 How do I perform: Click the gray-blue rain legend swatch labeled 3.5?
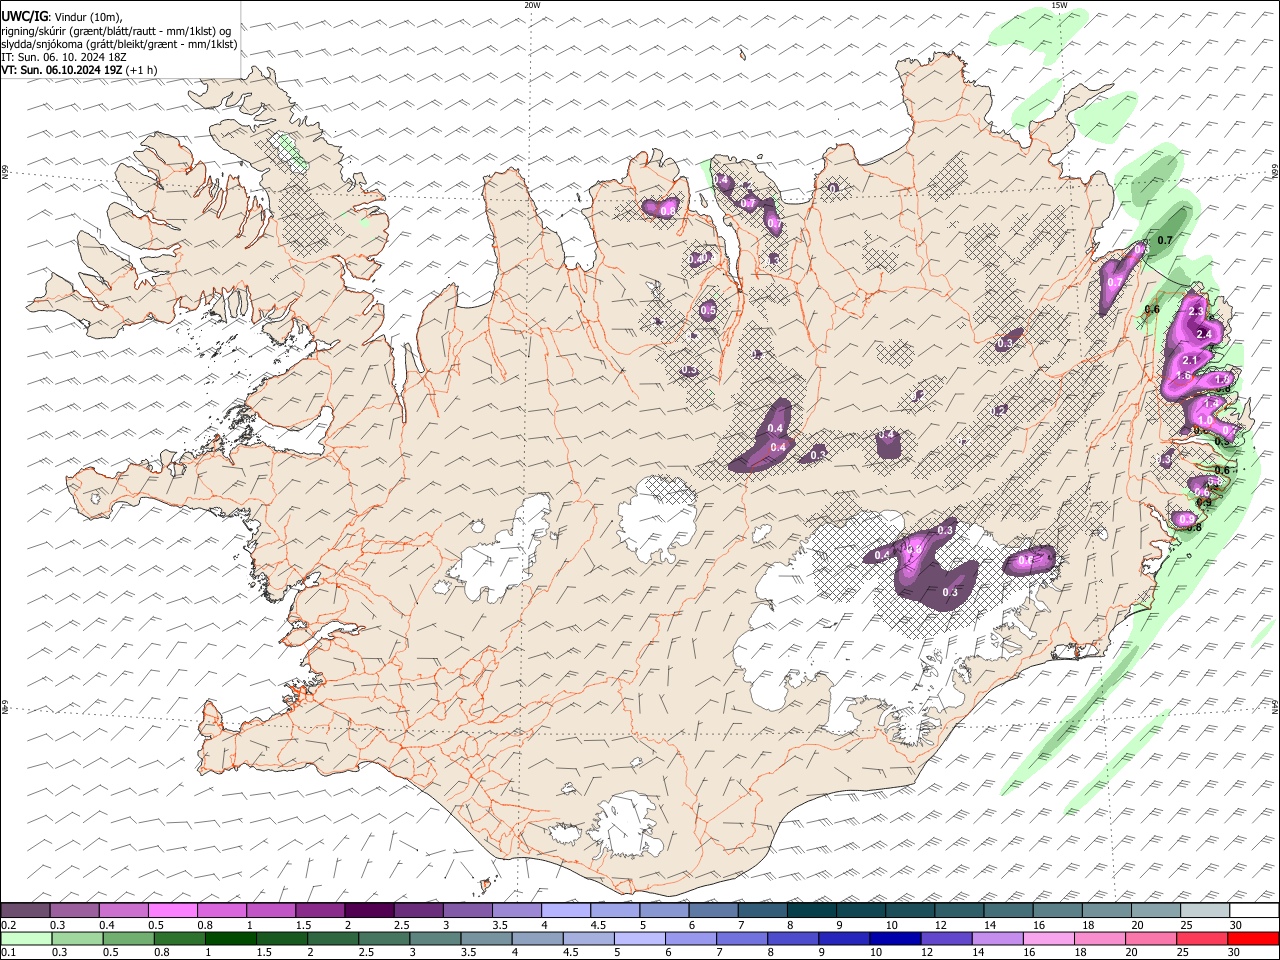[x=486, y=938]
